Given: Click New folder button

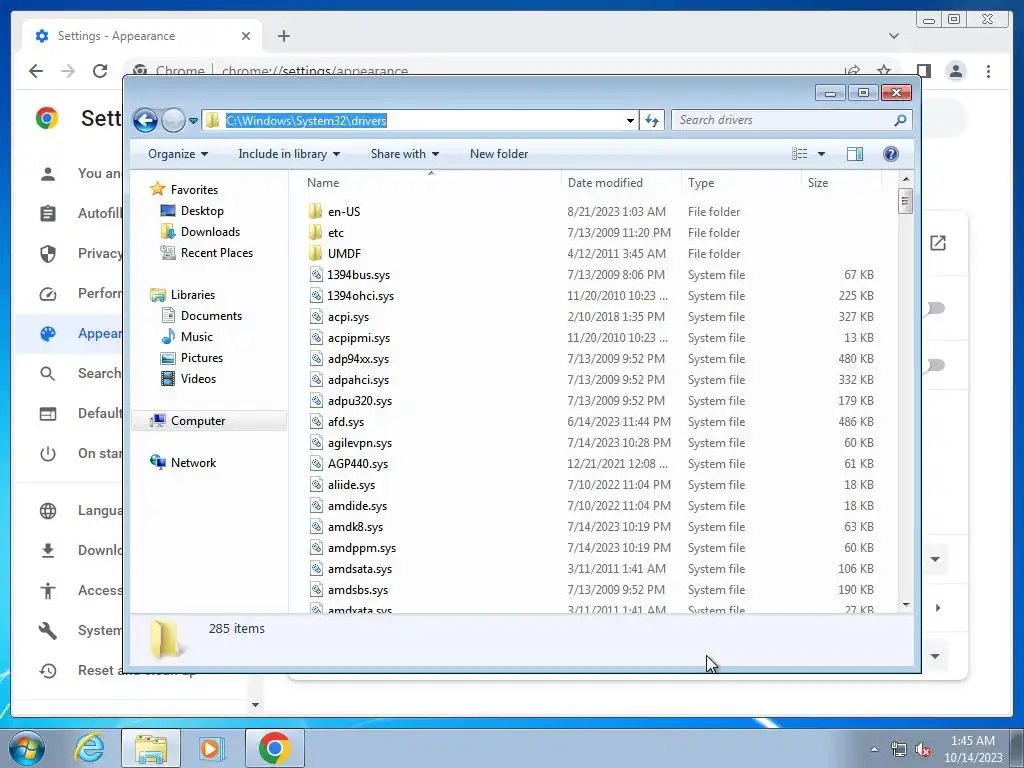Looking at the screenshot, I should coord(499,154).
